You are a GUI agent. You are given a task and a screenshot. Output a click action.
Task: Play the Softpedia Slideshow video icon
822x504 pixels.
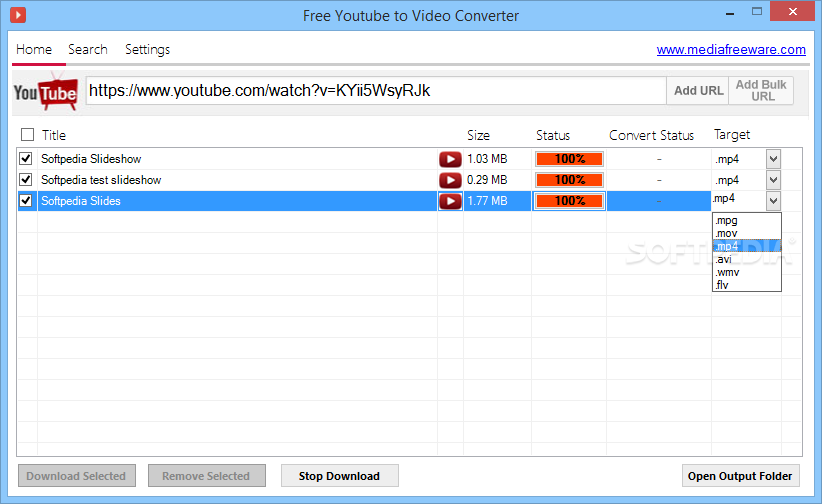pos(450,159)
